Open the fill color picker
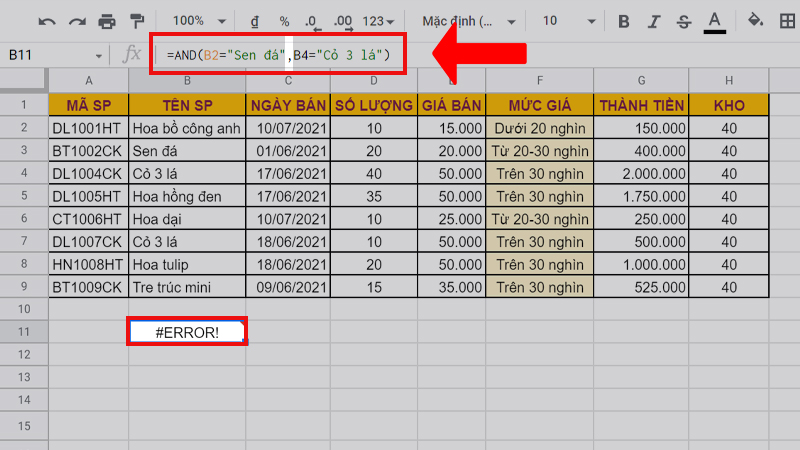Viewport: 800px width, 450px height. coord(755,21)
